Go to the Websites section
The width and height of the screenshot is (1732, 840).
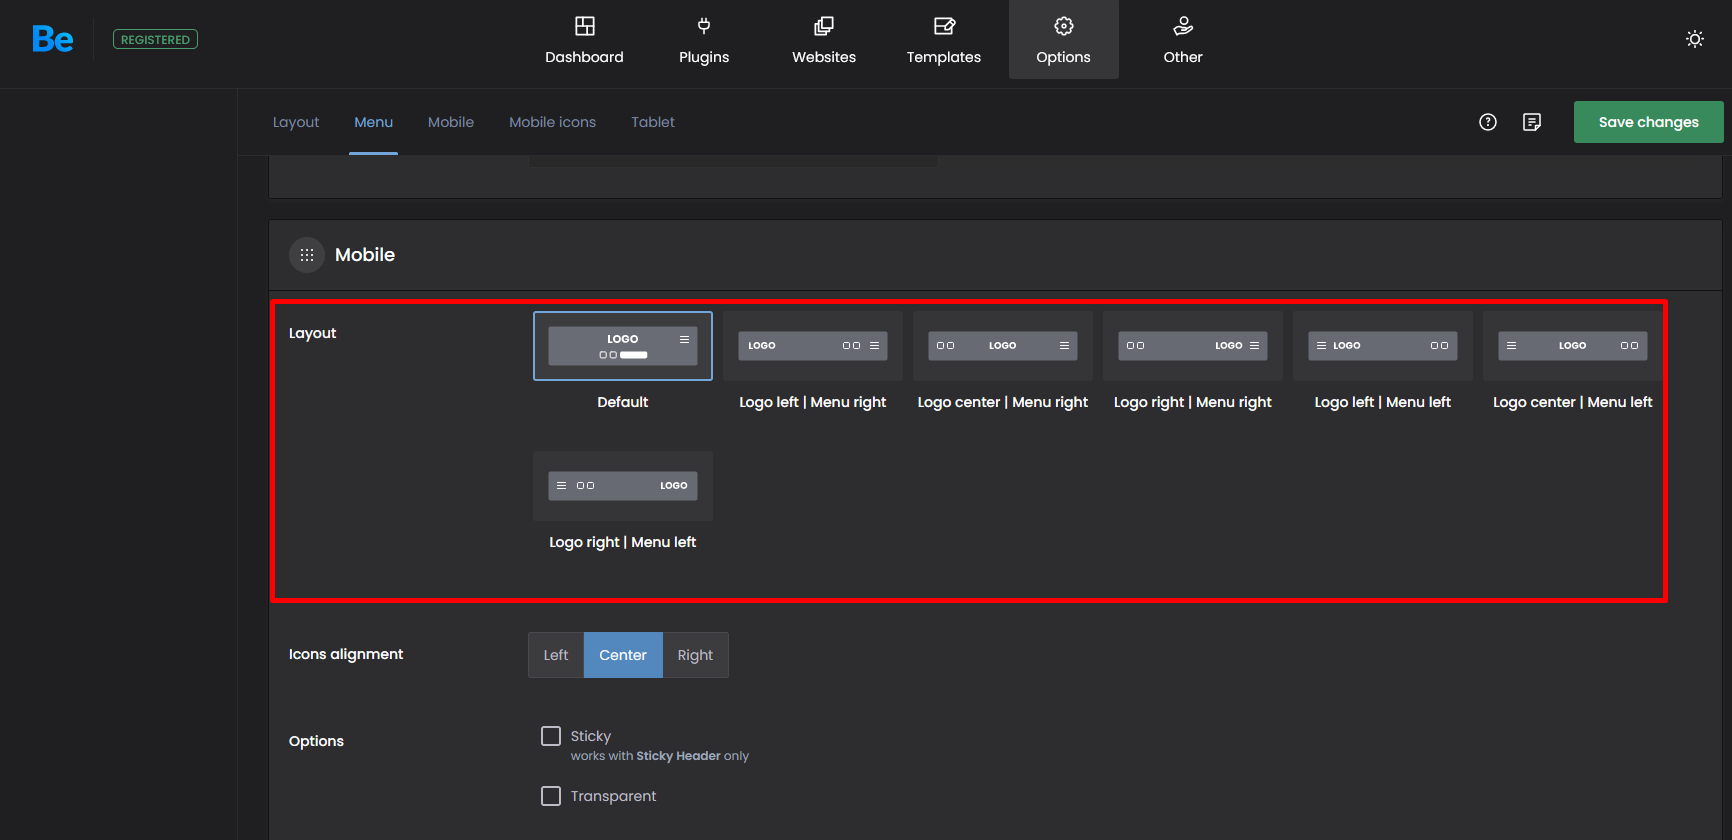(824, 40)
